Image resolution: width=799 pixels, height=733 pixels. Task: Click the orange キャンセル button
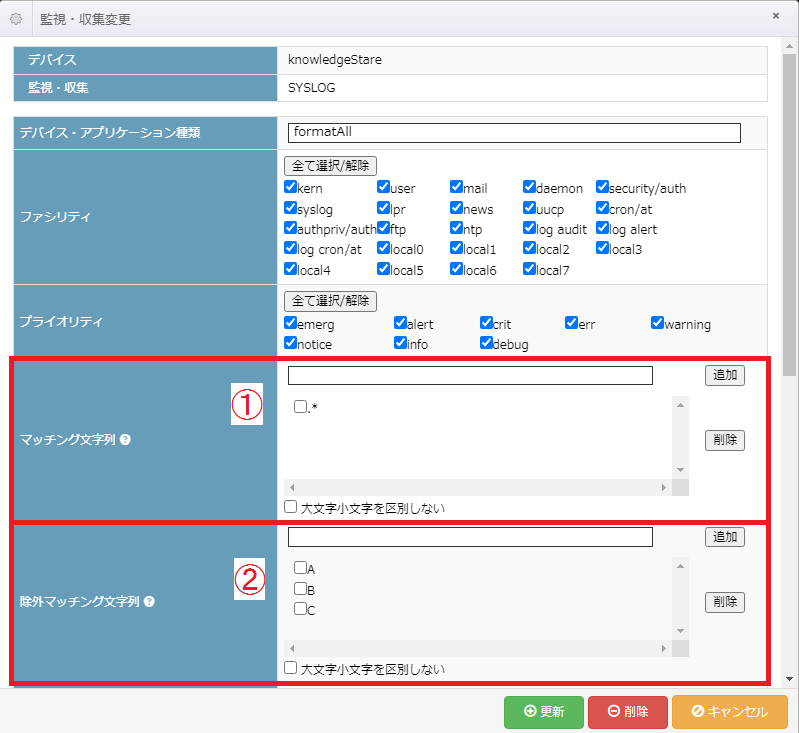(x=730, y=712)
